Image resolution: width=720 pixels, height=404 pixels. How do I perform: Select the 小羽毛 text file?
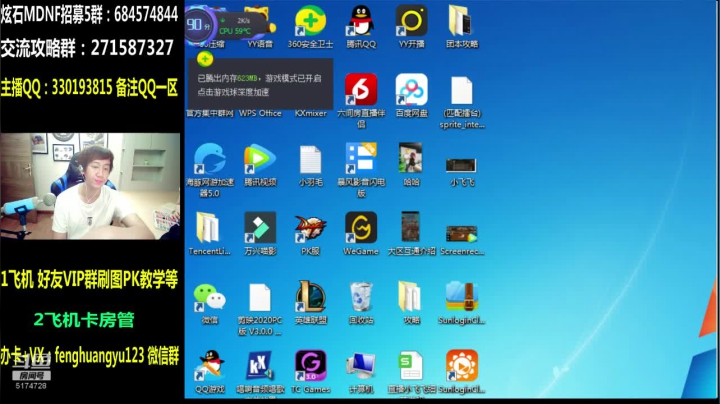310,165
